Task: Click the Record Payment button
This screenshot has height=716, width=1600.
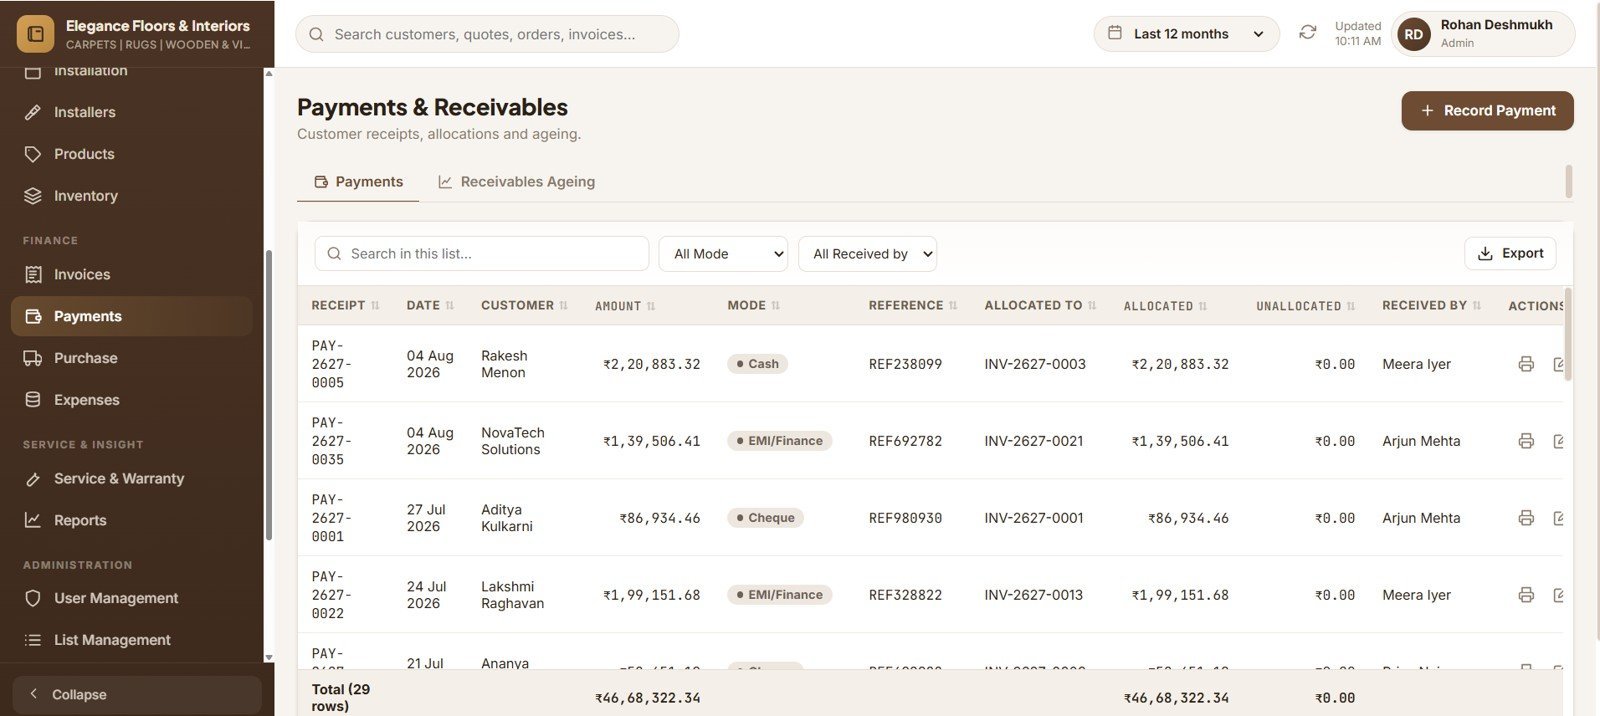Action: [1487, 111]
